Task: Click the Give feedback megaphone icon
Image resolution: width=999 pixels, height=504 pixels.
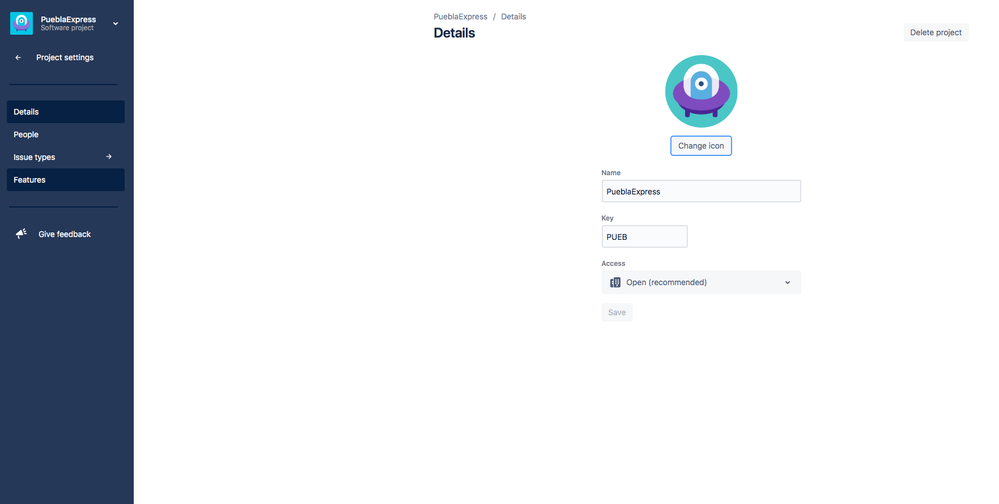Action: click(x=22, y=234)
